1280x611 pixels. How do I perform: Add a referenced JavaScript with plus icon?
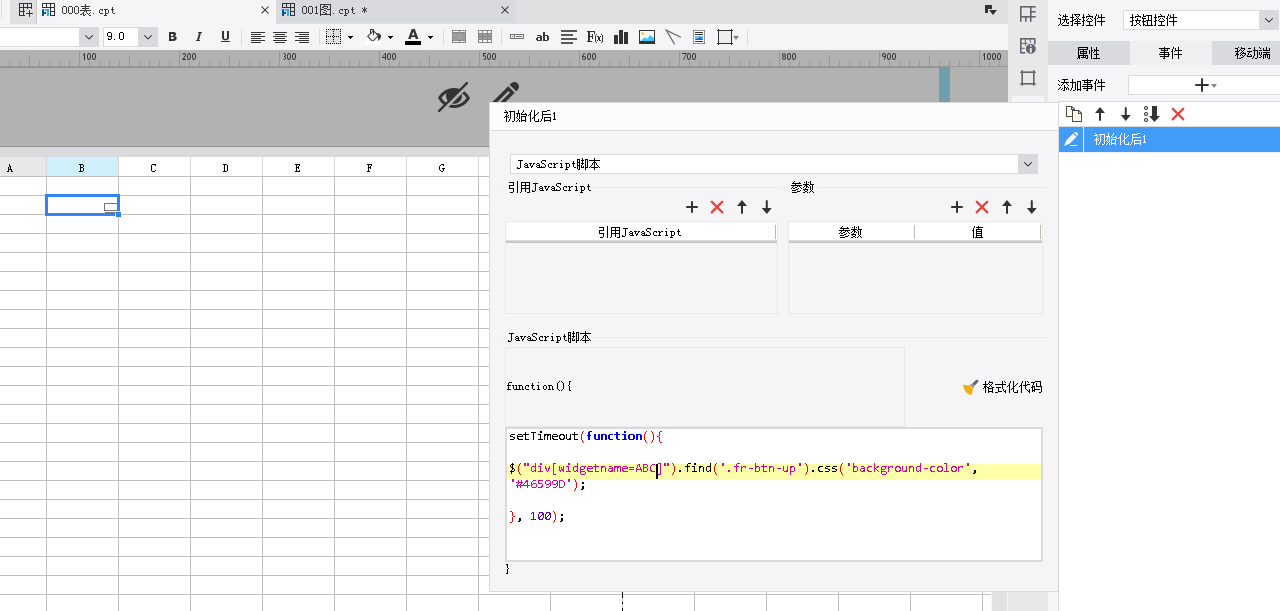pyautogui.click(x=692, y=207)
